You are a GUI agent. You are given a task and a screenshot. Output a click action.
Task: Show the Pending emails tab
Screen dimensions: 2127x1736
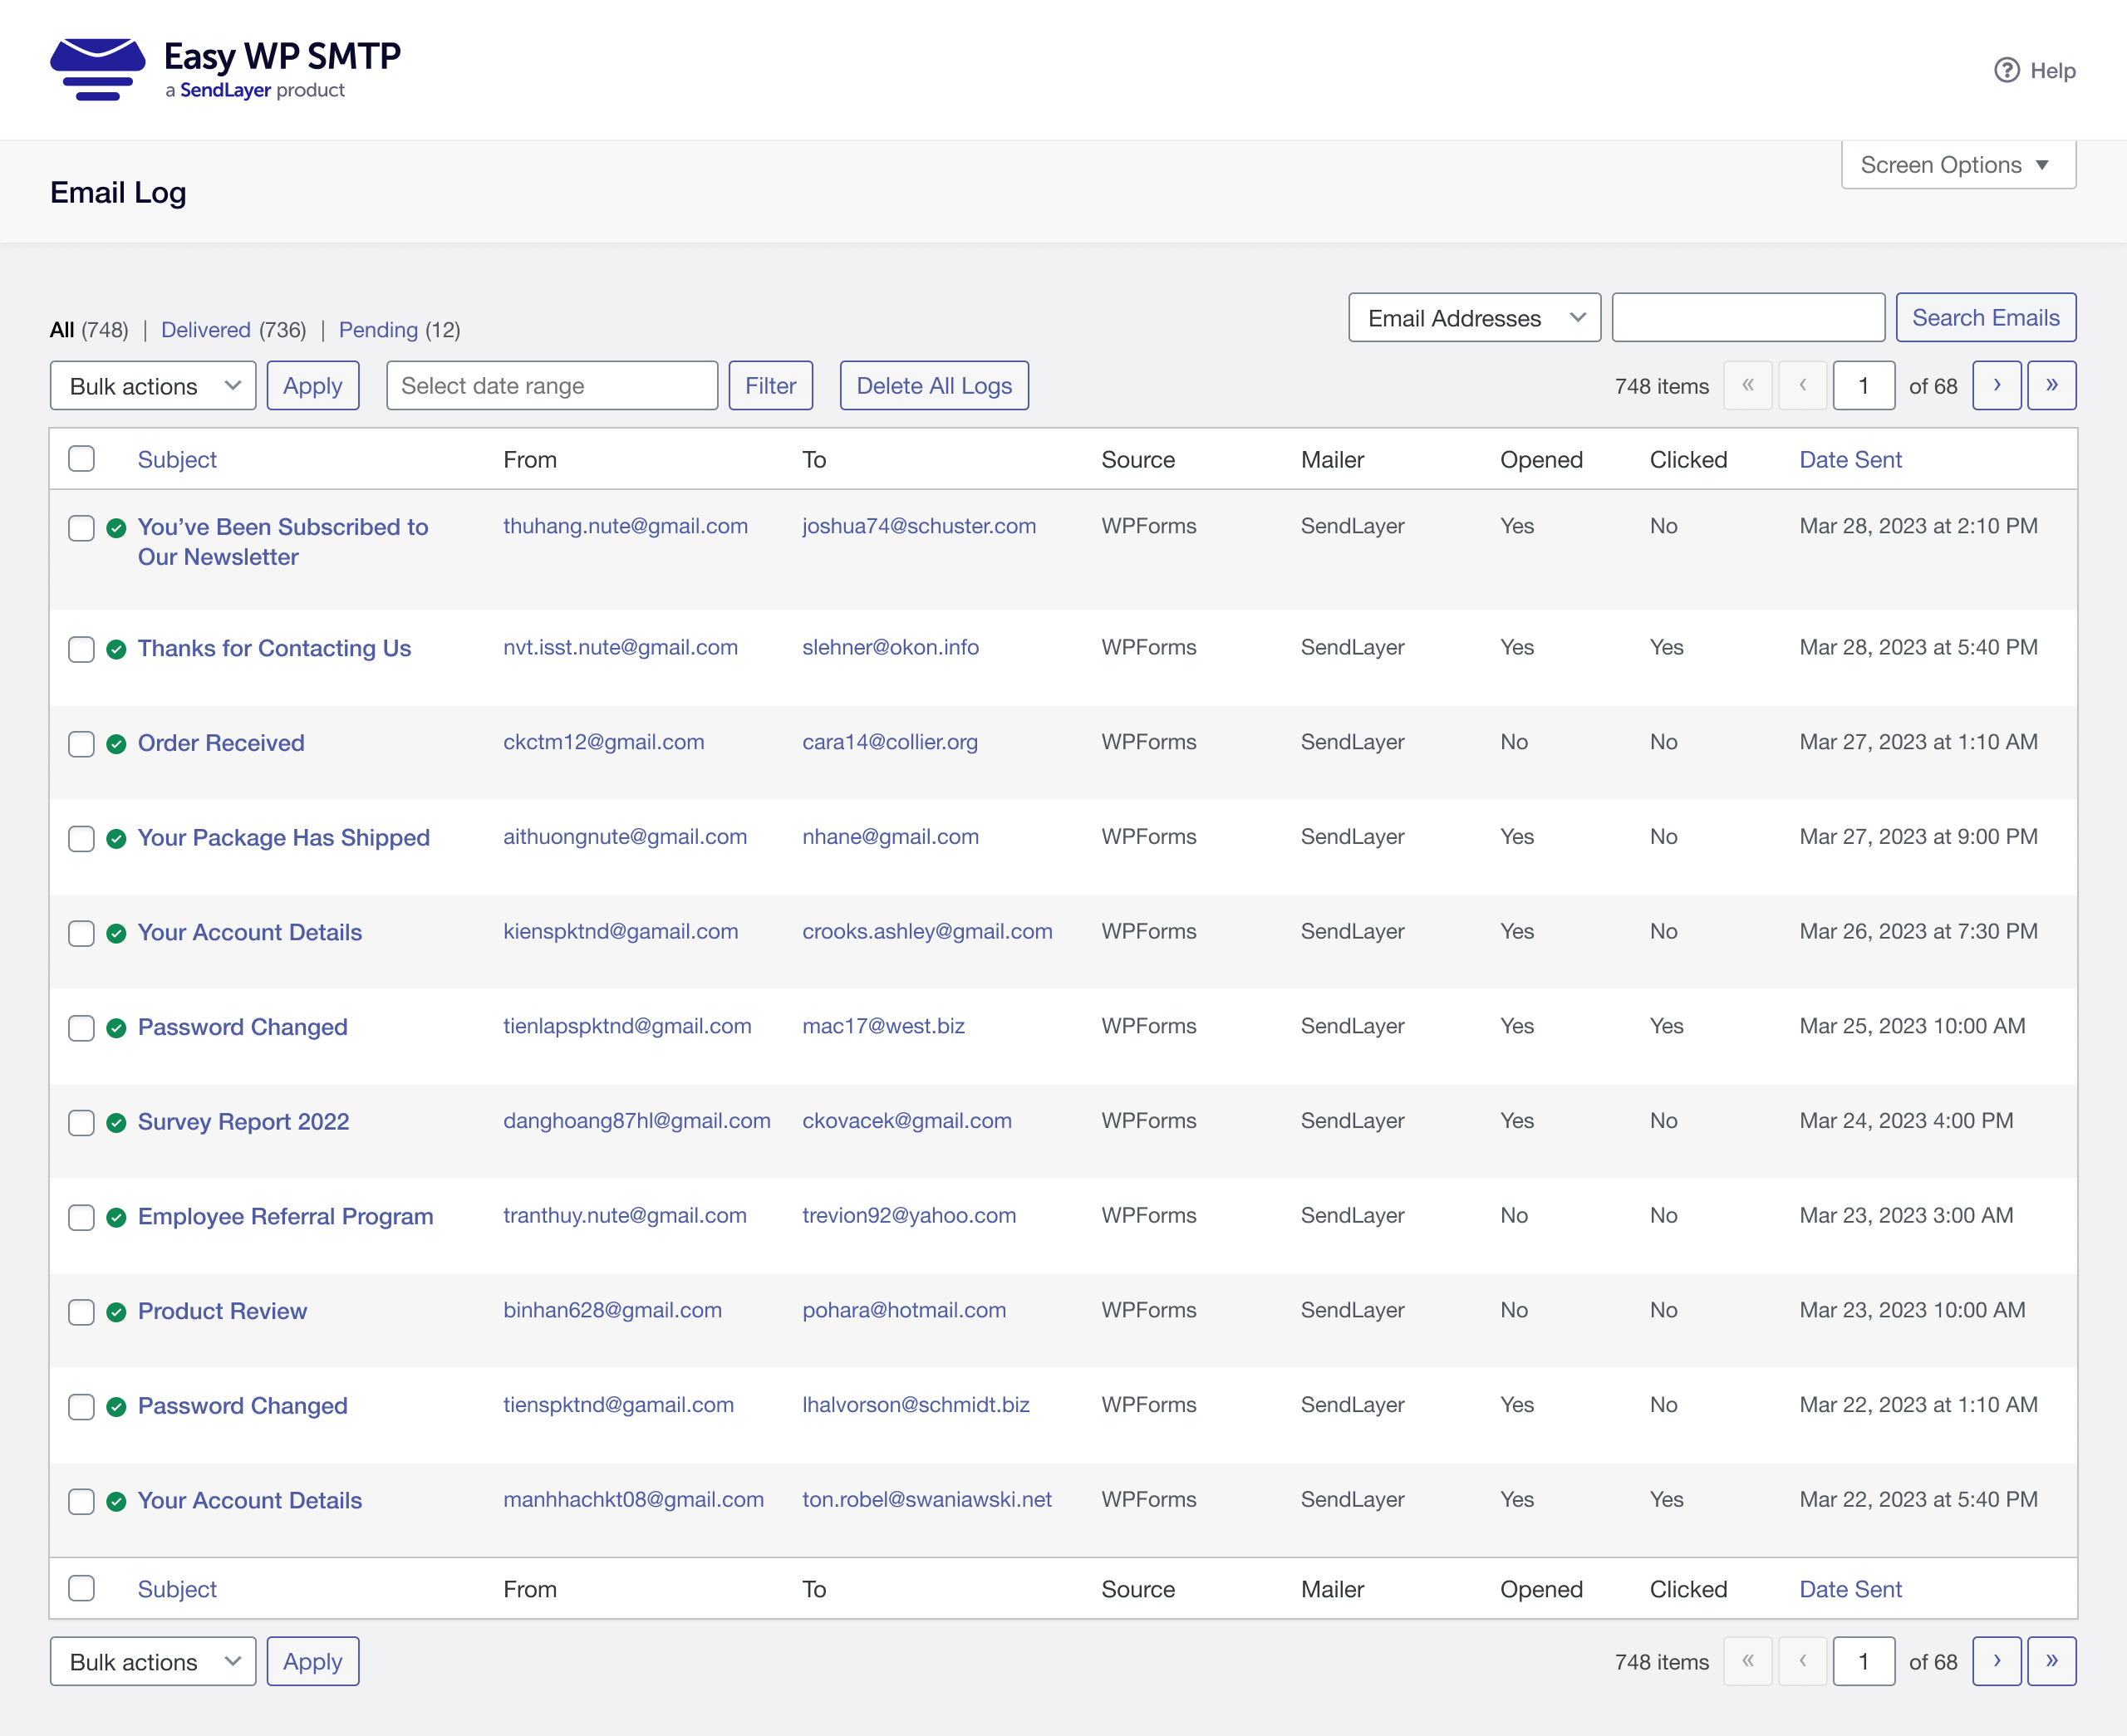378,330
